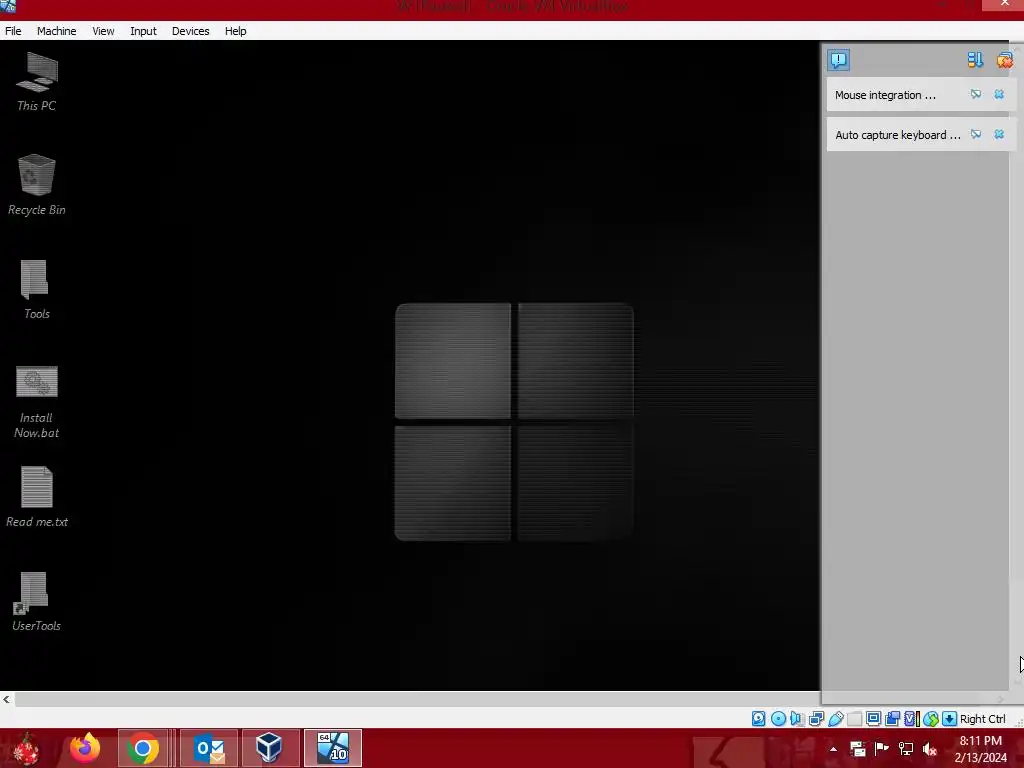Open the Machine menu
The height and width of the screenshot is (768, 1024).
click(x=56, y=31)
